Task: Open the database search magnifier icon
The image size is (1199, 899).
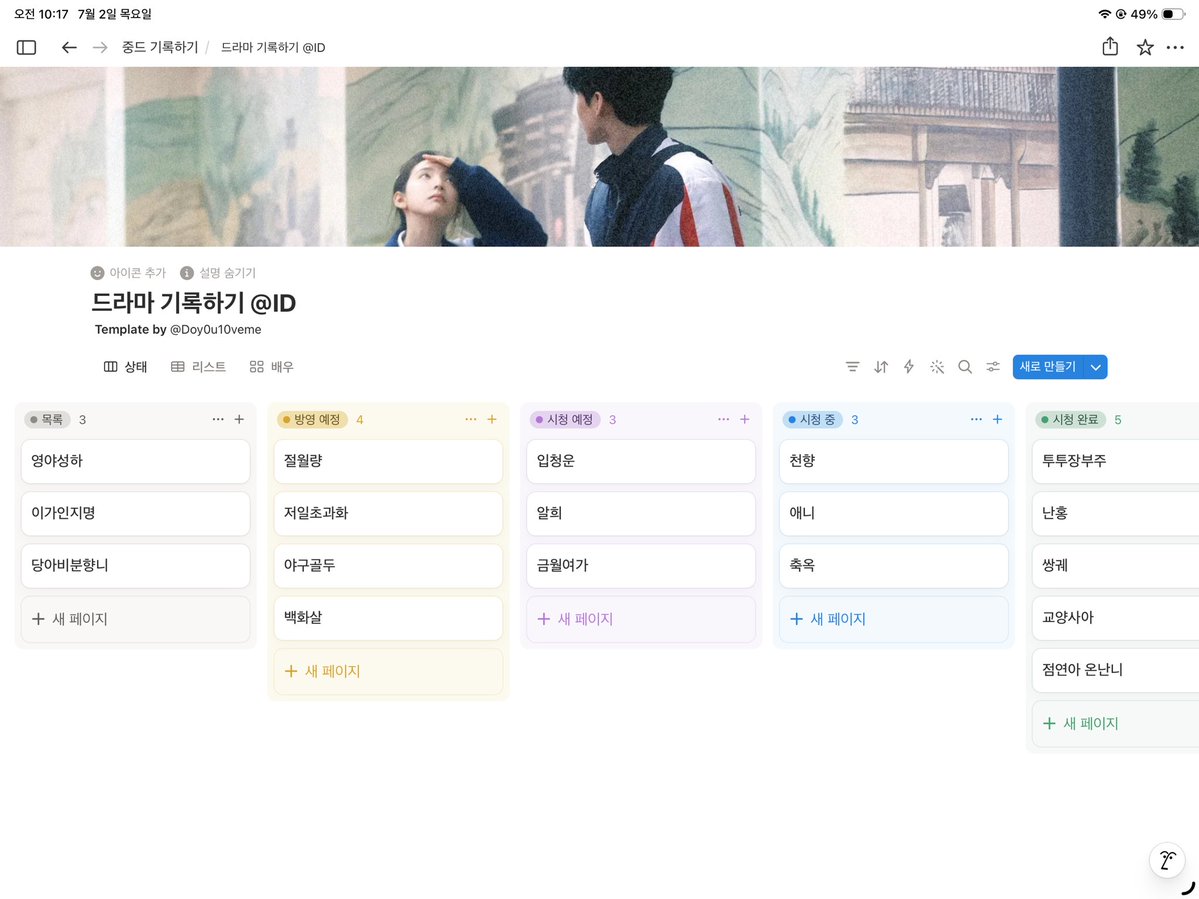Action: click(965, 367)
